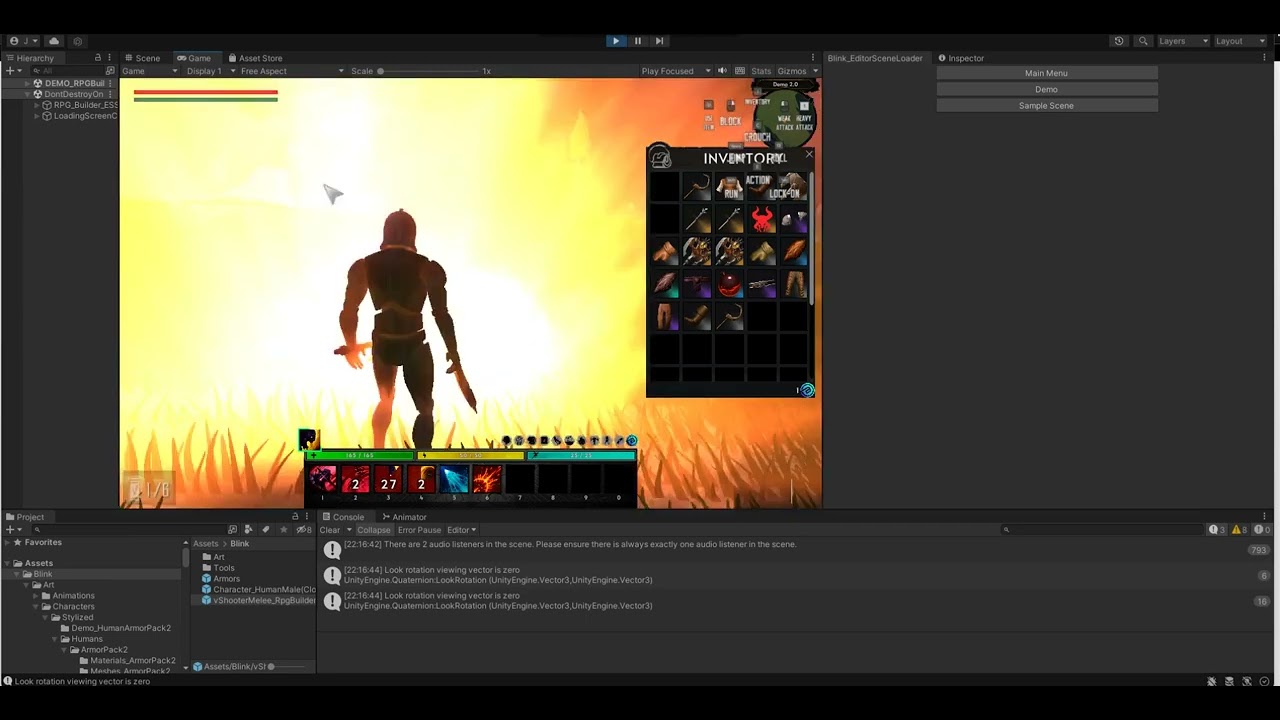Select the red demon mask inventory item
This screenshot has height=720, width=1280.
coord(762,219)
